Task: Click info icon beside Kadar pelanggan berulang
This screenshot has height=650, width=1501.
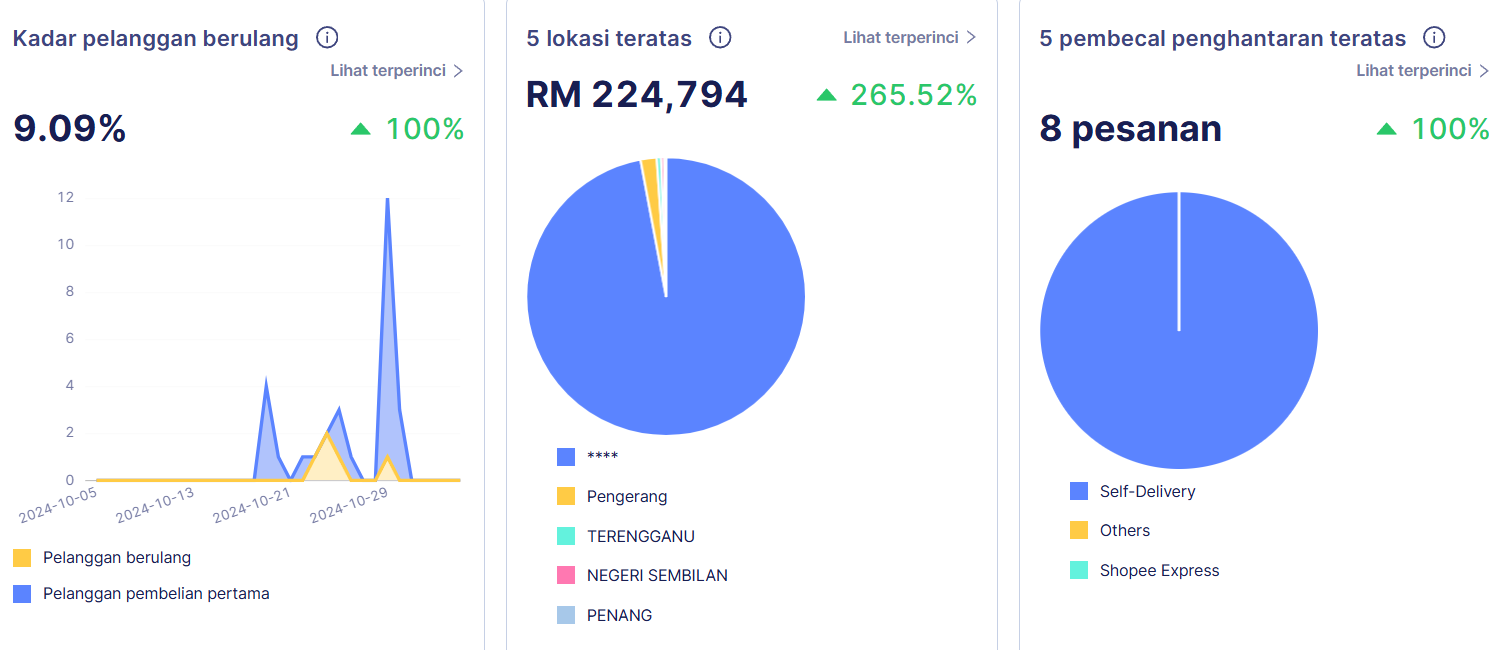Action: (327, 38)
